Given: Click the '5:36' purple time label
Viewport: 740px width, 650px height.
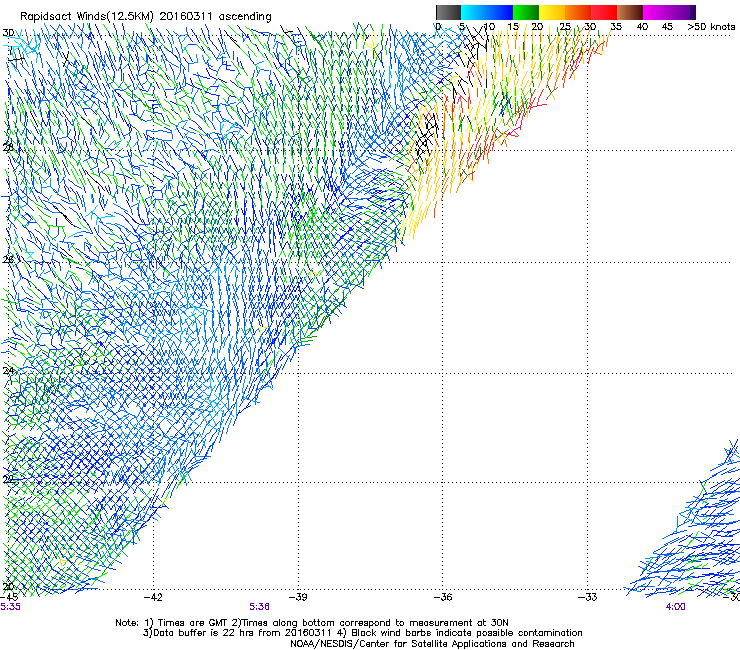Looking at the screenshot, I should (x=260, y=607).
